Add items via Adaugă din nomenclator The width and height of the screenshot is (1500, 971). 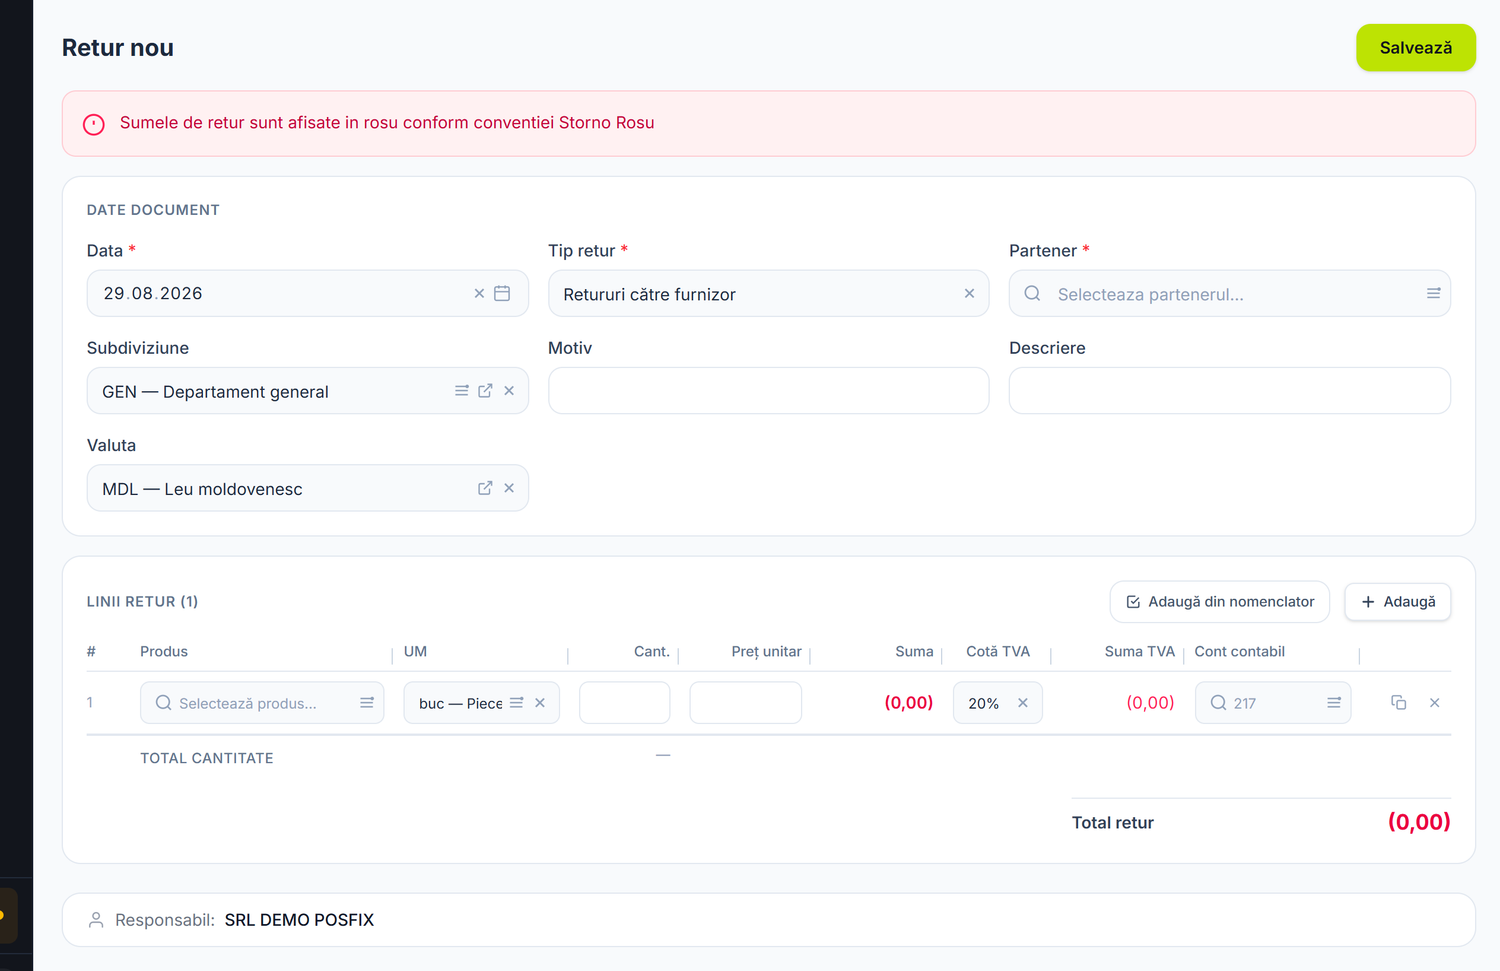pos(1220,602)
